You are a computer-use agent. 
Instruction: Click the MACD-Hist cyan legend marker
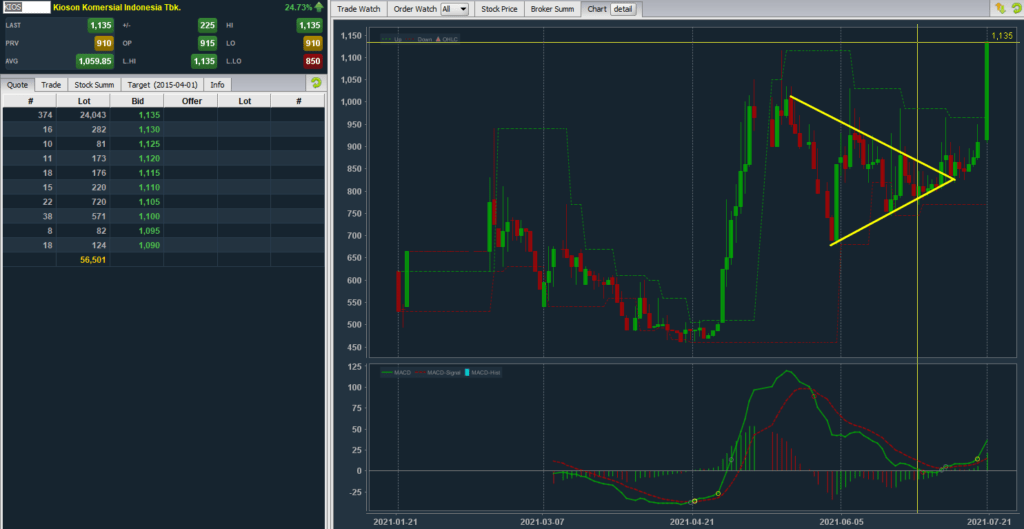click(x=467, y=372)
